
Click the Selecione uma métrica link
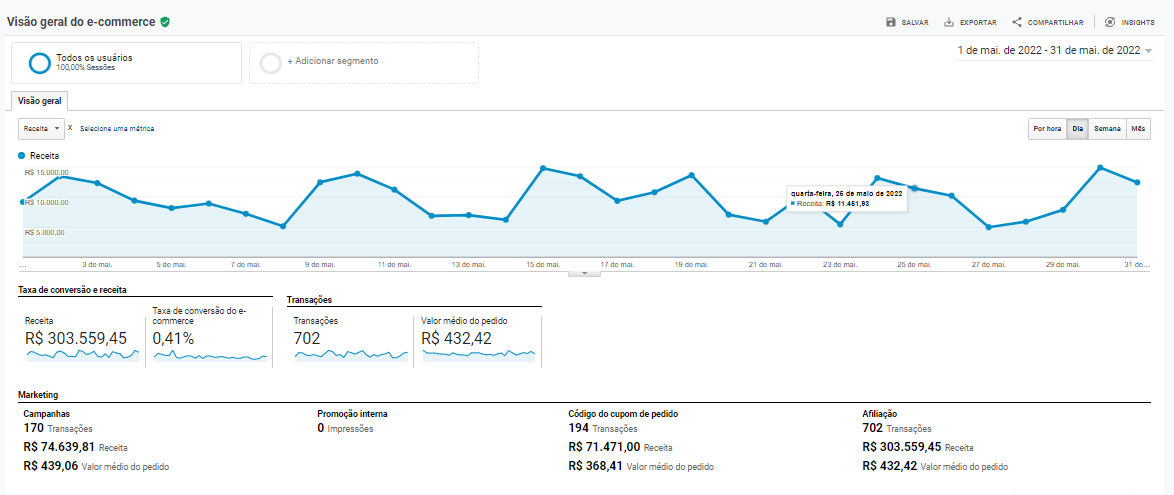[118, 129]
